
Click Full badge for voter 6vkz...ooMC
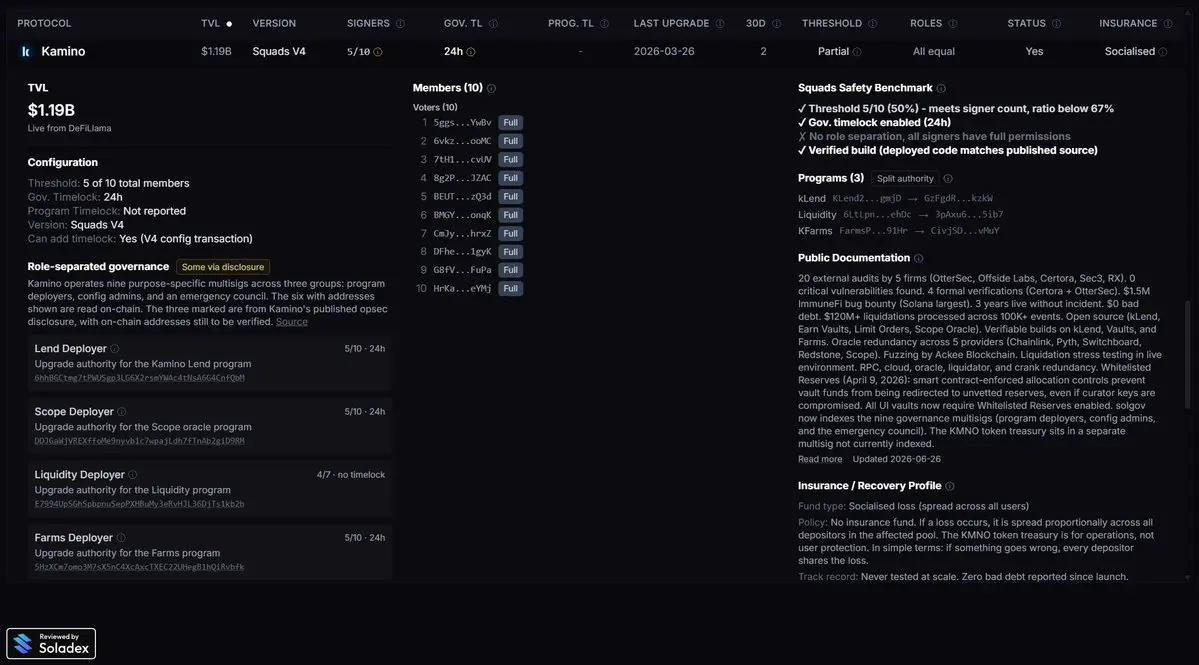[x=510, y=141]
